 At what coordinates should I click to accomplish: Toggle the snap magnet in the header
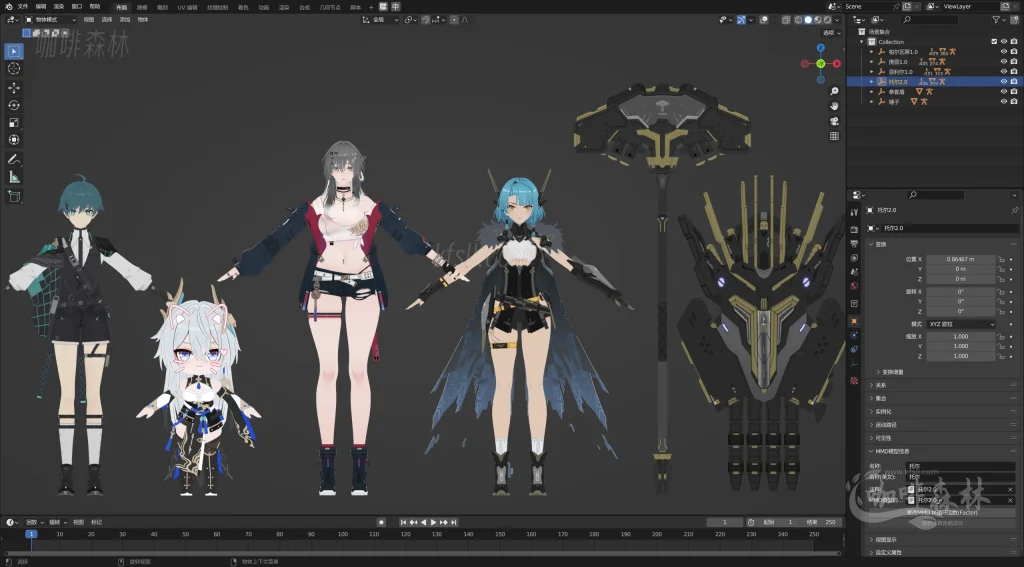pyautogui.click(x=426, y=20)
